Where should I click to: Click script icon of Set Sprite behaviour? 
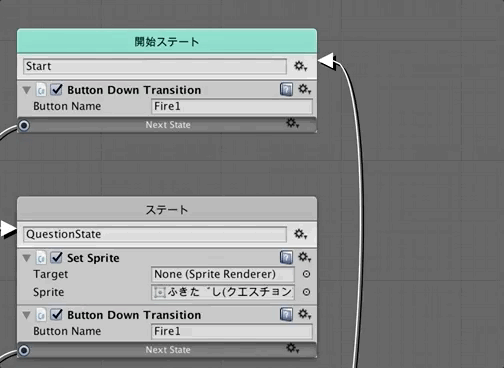[x=41, y=258]
